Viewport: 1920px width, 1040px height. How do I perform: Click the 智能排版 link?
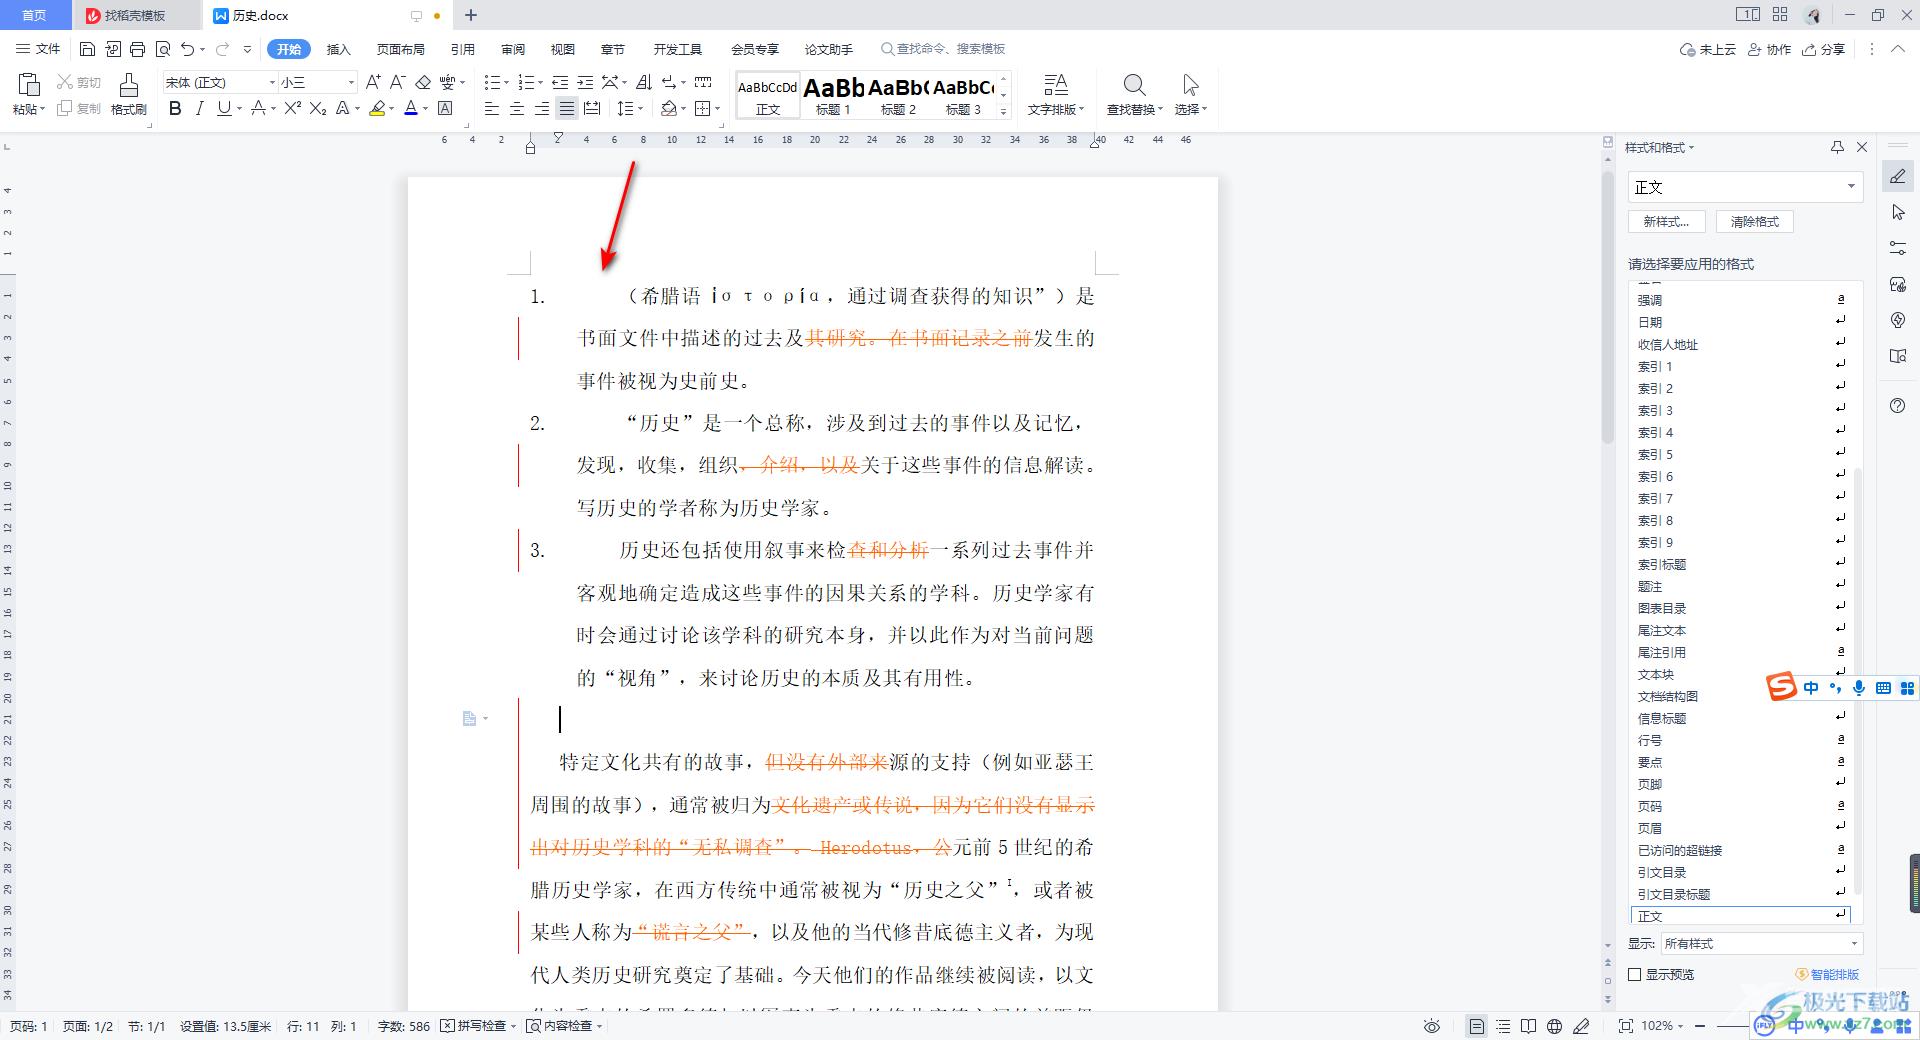tap(1827, 974)
